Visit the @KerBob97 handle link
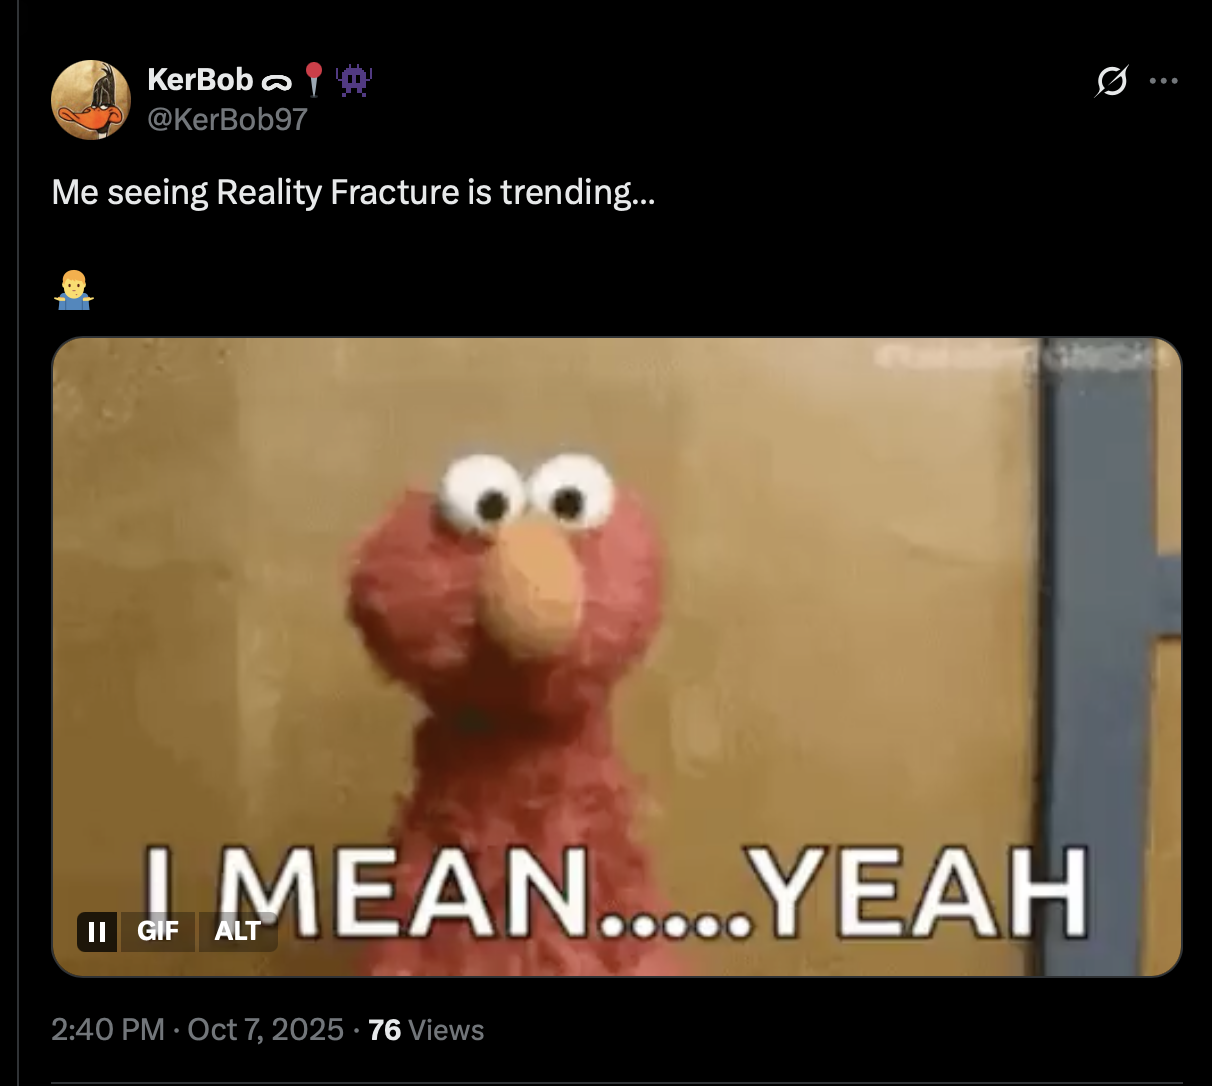Viewport: 1212px width, 1086px height. [x=228, y=119]
